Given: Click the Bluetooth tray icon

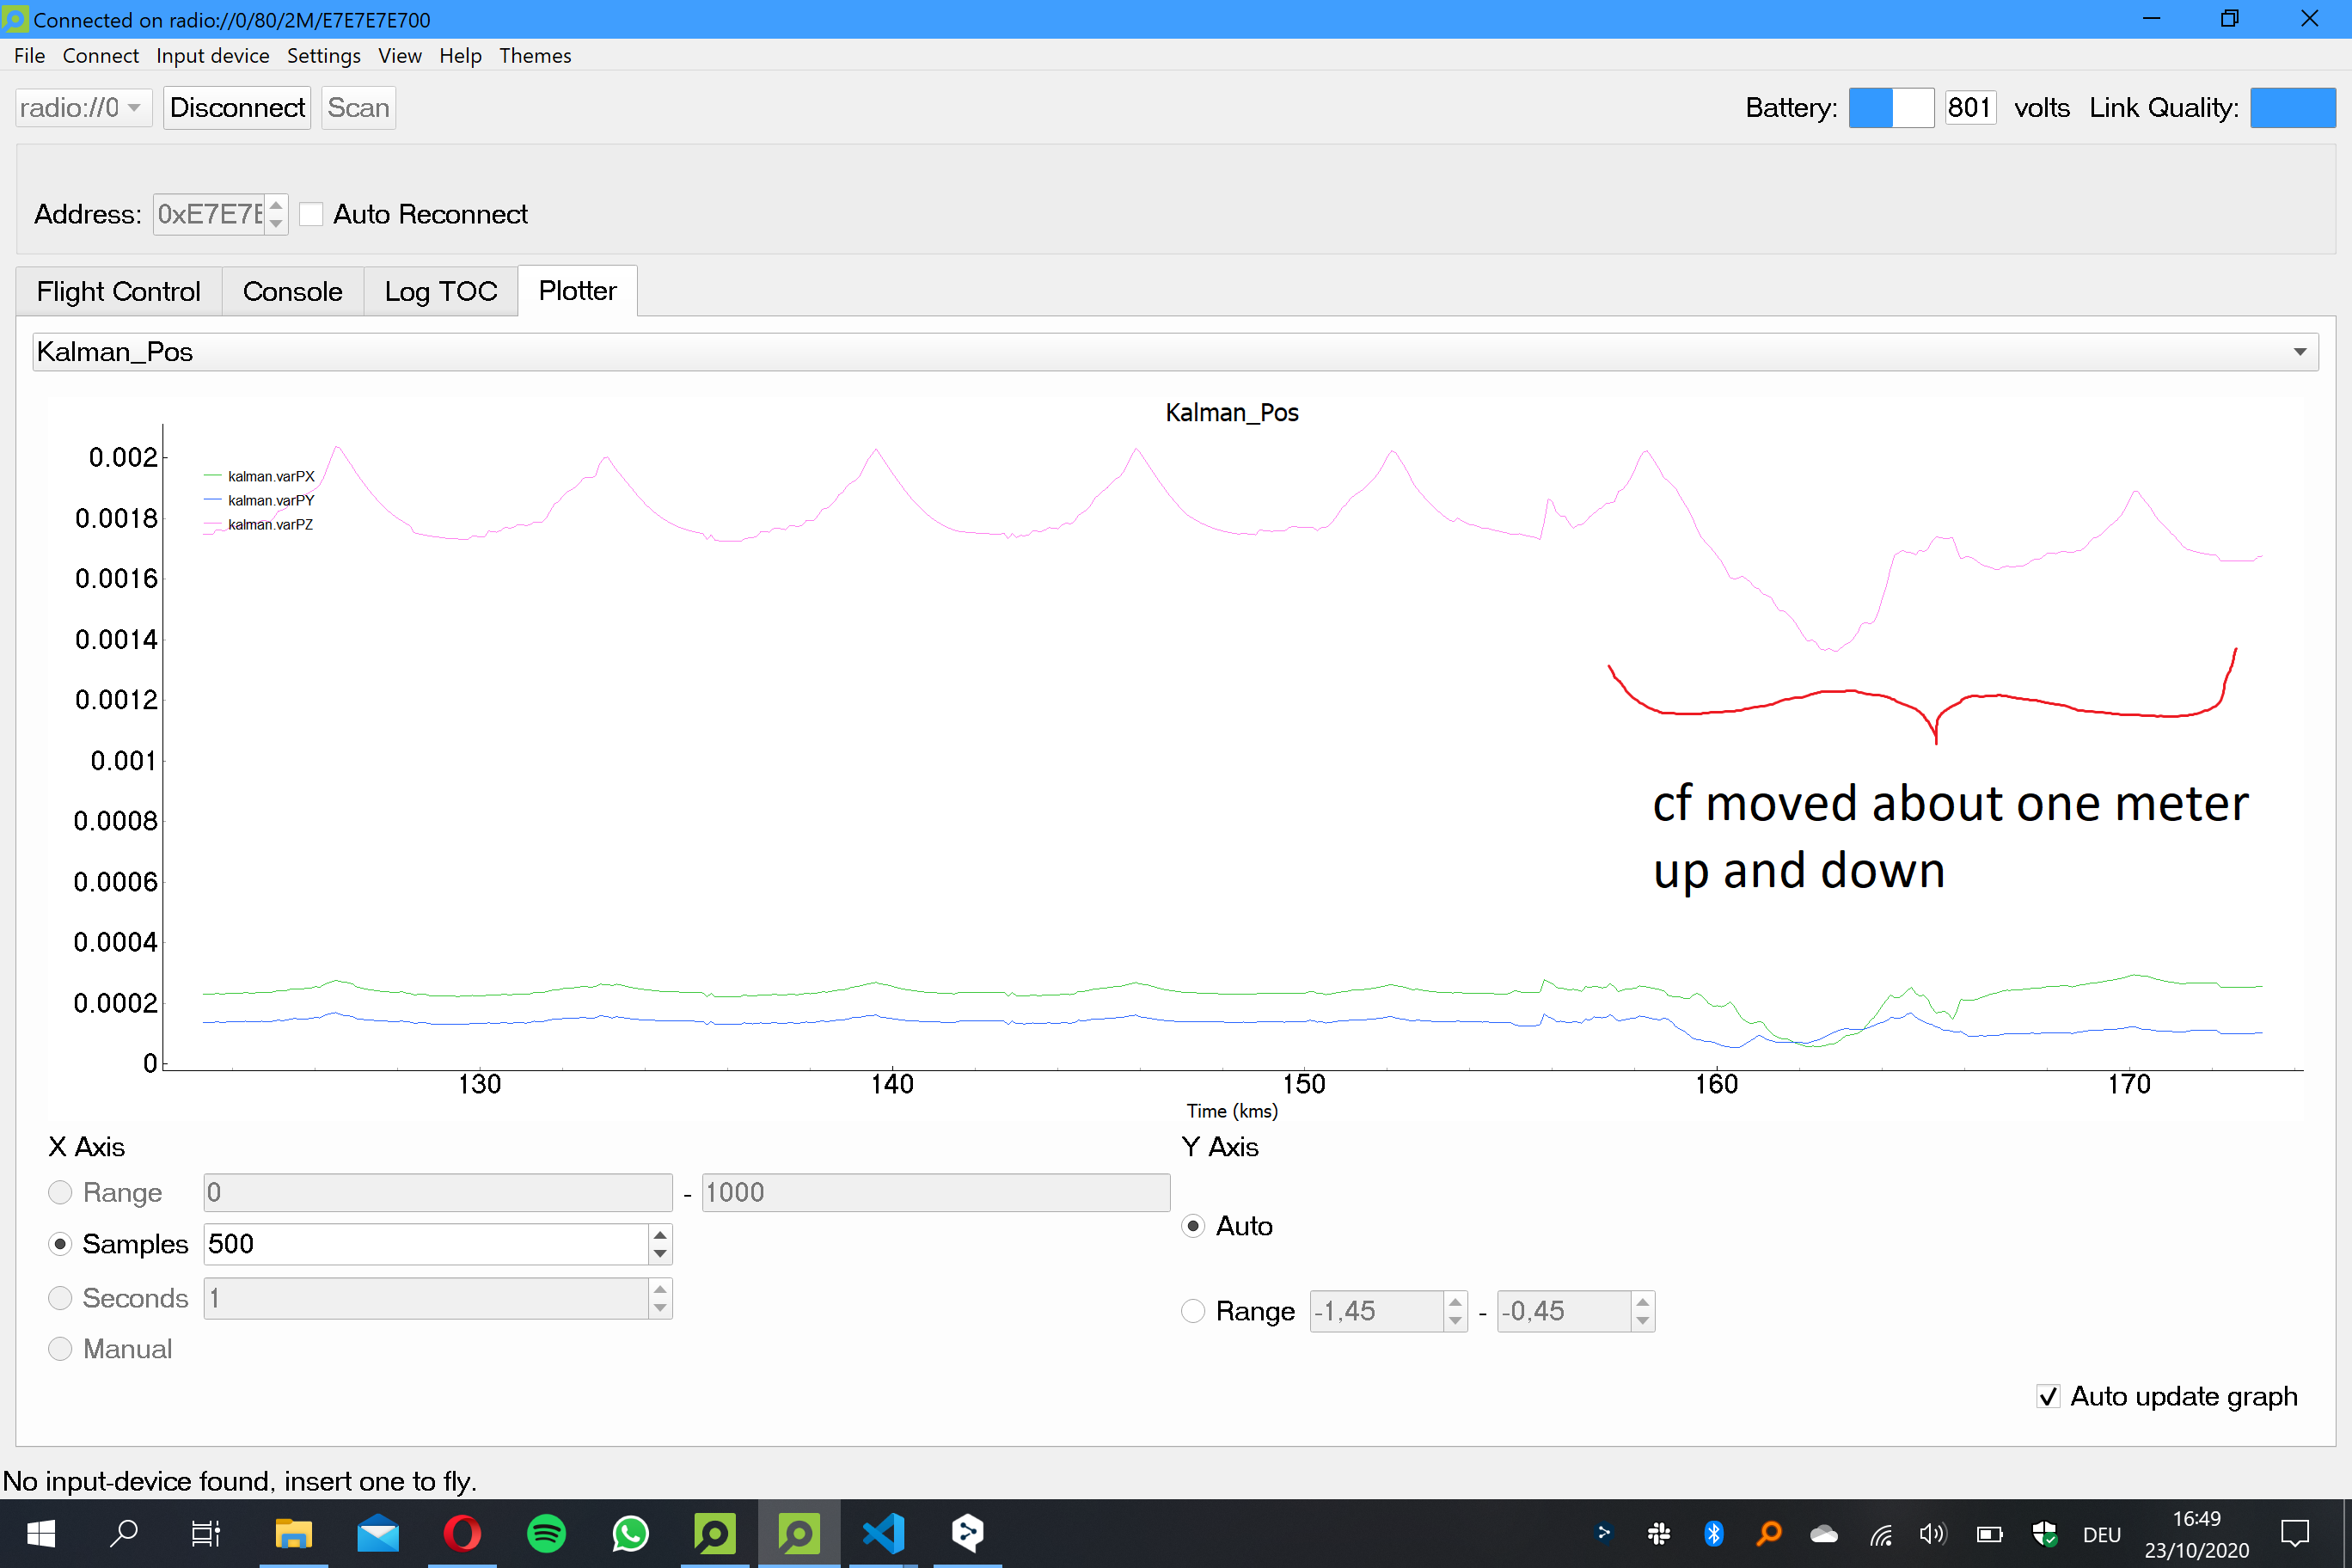Looking at the screenshot, I should 1713,1533.
